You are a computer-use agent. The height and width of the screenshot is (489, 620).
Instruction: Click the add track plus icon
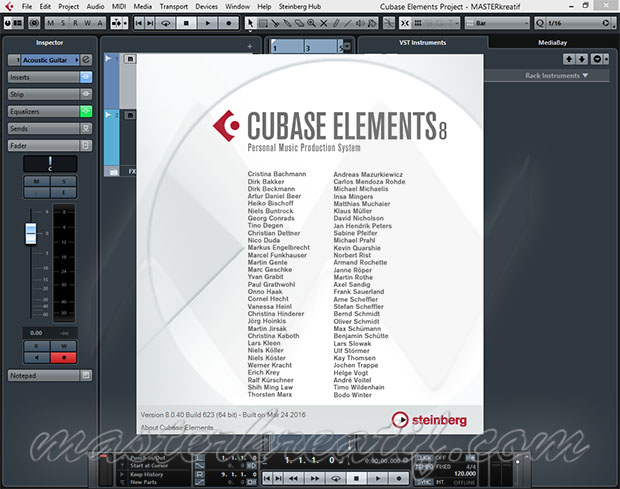[250, 47]
